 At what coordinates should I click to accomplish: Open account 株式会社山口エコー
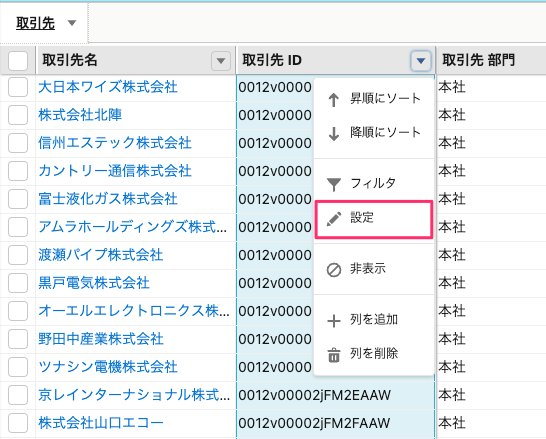coord(101,423)
